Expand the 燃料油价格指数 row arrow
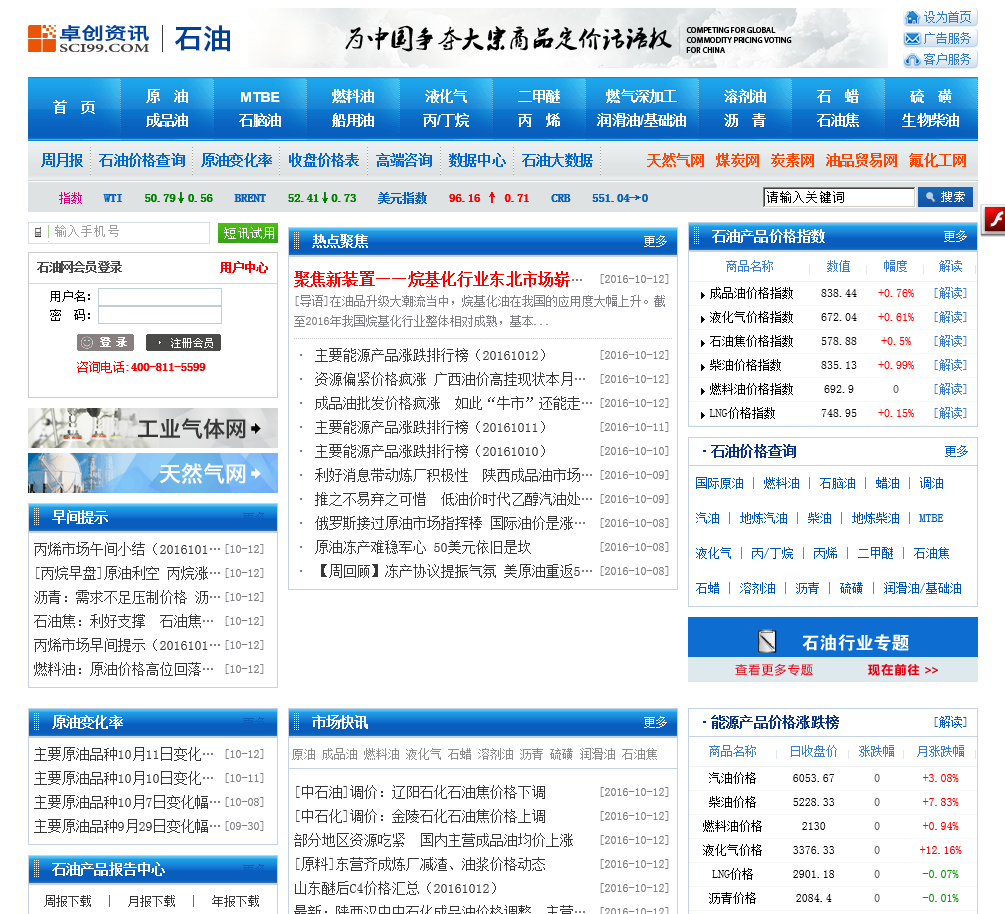1005x914 pixels. 702,391
